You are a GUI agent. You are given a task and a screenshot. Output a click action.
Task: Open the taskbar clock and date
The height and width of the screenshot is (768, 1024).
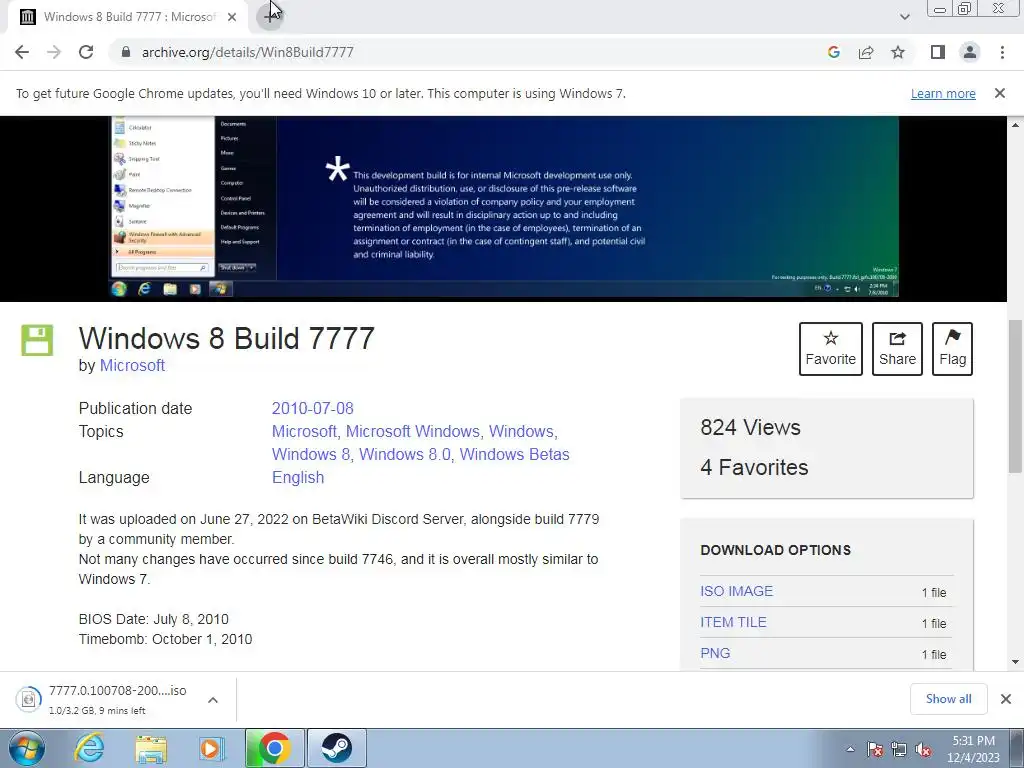coord(974,749)
